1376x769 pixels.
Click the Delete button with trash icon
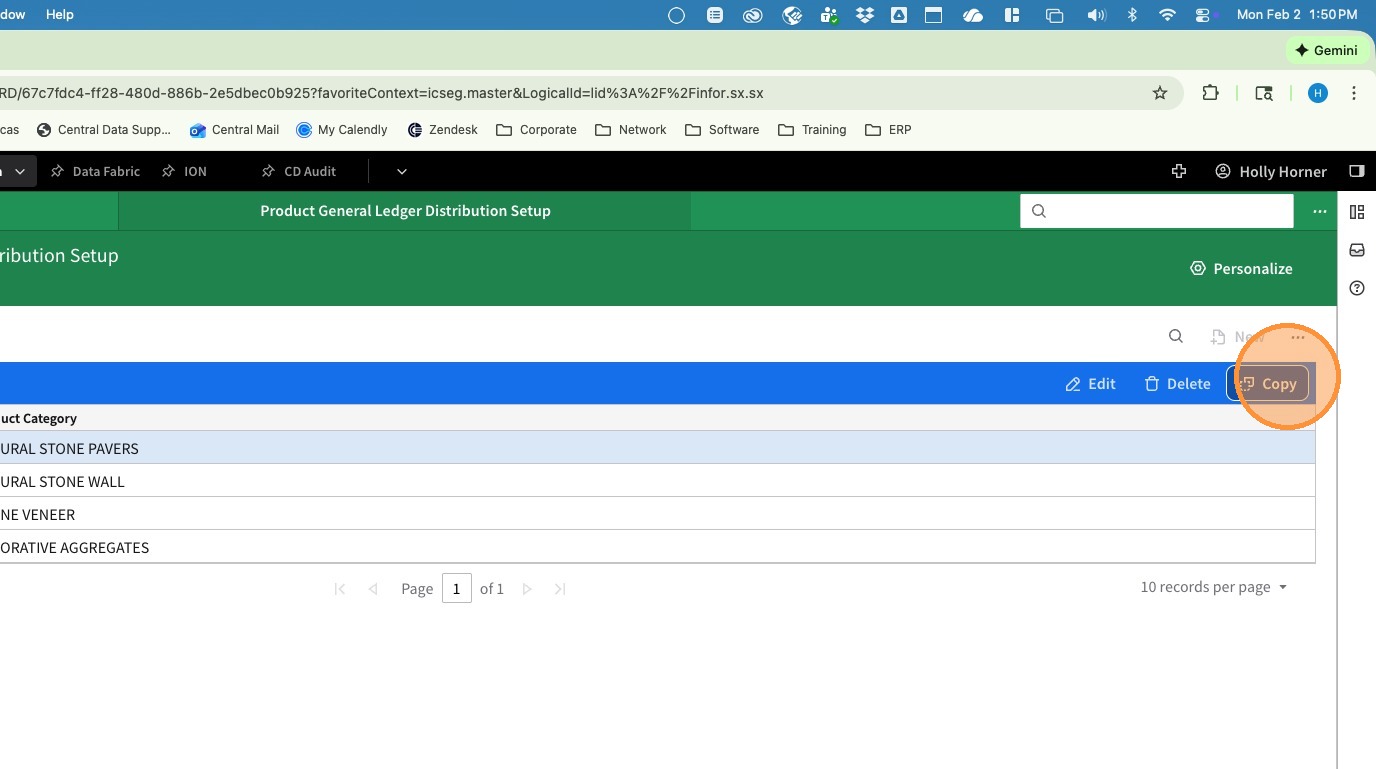(x=1177, y=384)
